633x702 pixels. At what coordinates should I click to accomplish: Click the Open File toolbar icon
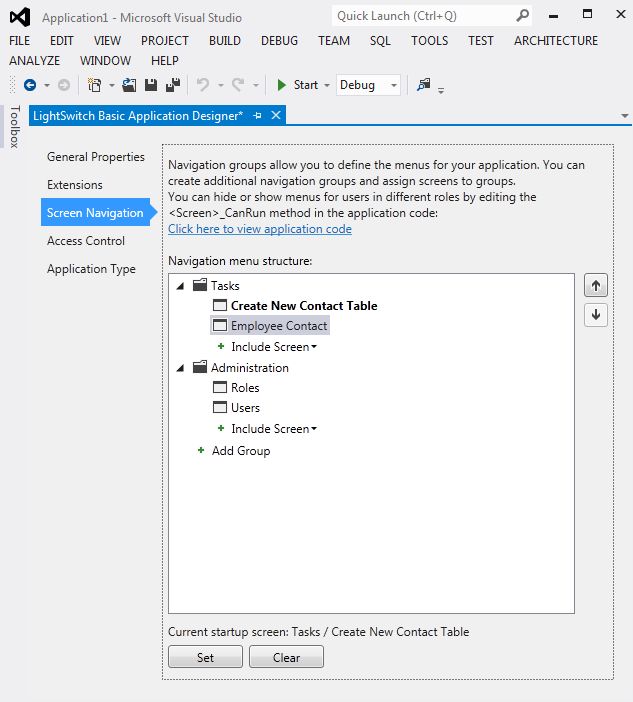(x=129, y=85)
